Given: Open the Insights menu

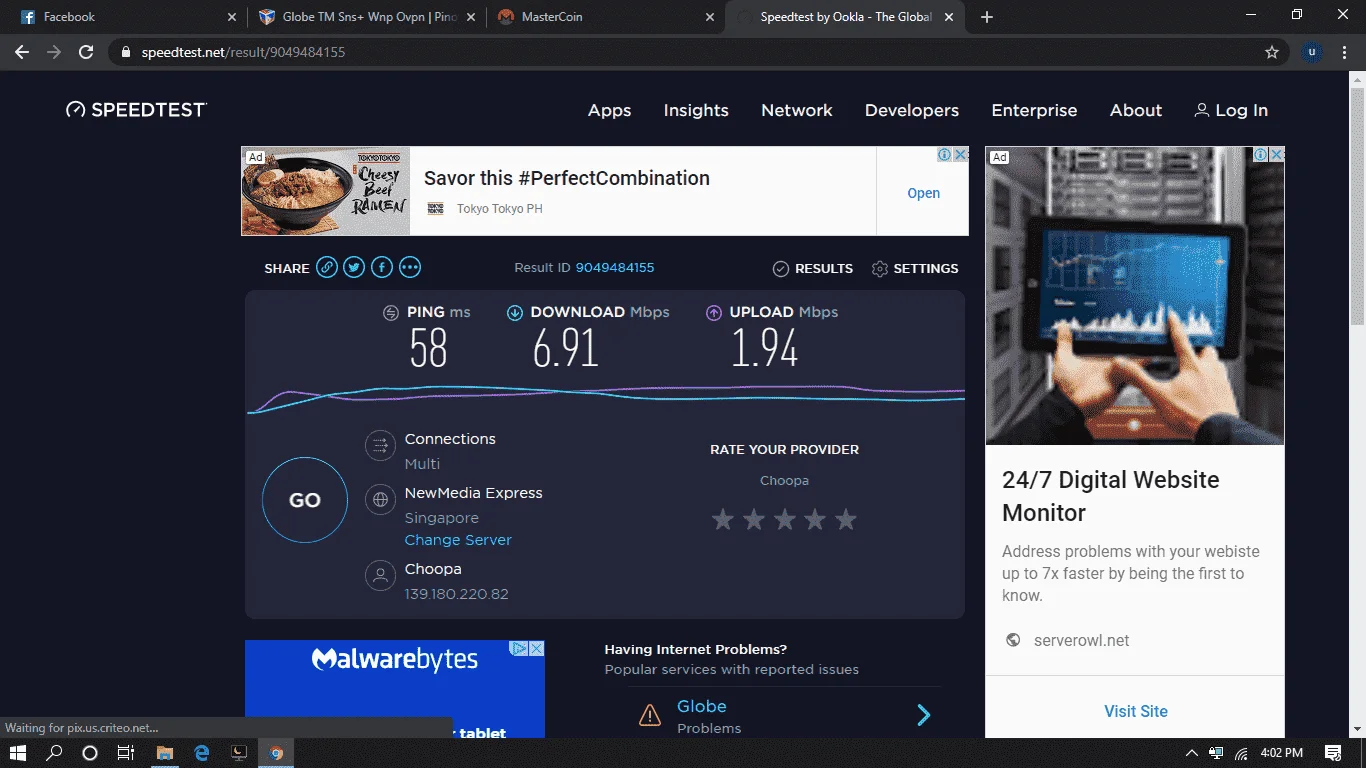Looking at the screenshot, I should coord(696,110).
